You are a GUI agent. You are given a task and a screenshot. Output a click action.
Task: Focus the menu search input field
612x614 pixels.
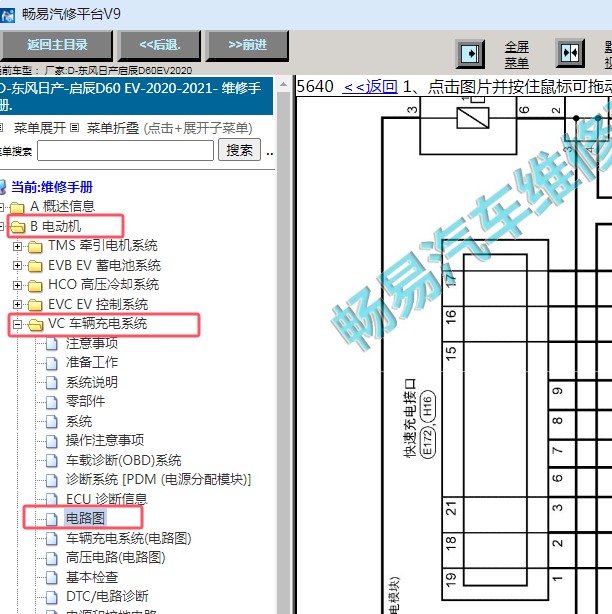coord(125,150)
